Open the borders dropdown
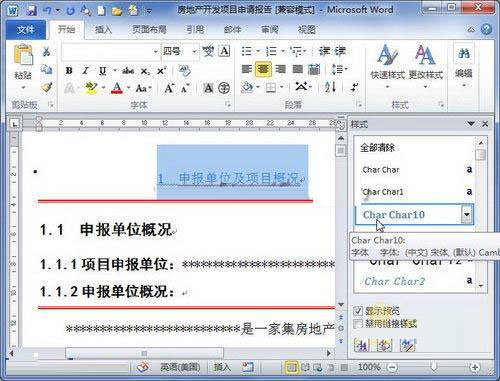This screenshot has height=381, width=500. [x=282, y=88]
